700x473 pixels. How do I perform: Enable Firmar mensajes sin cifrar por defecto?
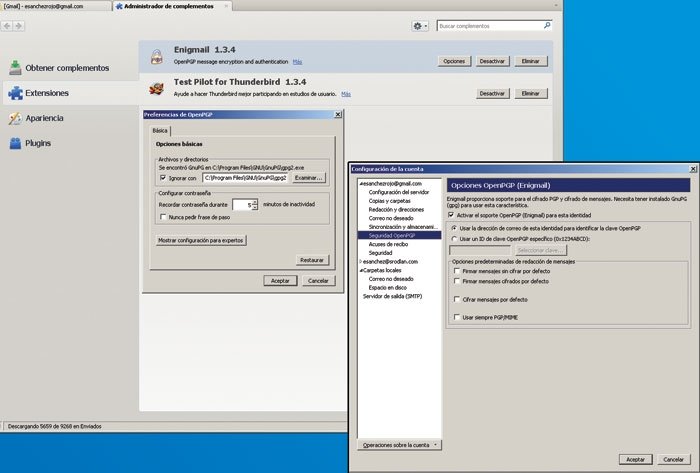point(457,271)
